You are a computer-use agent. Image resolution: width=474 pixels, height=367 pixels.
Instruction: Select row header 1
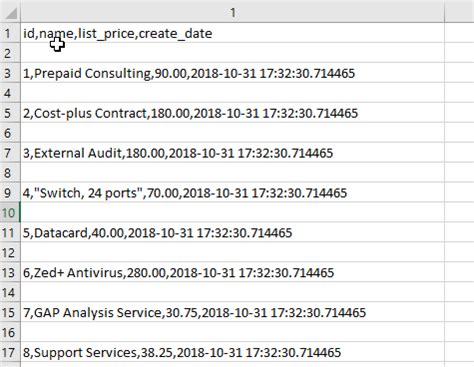pos(10,33)
